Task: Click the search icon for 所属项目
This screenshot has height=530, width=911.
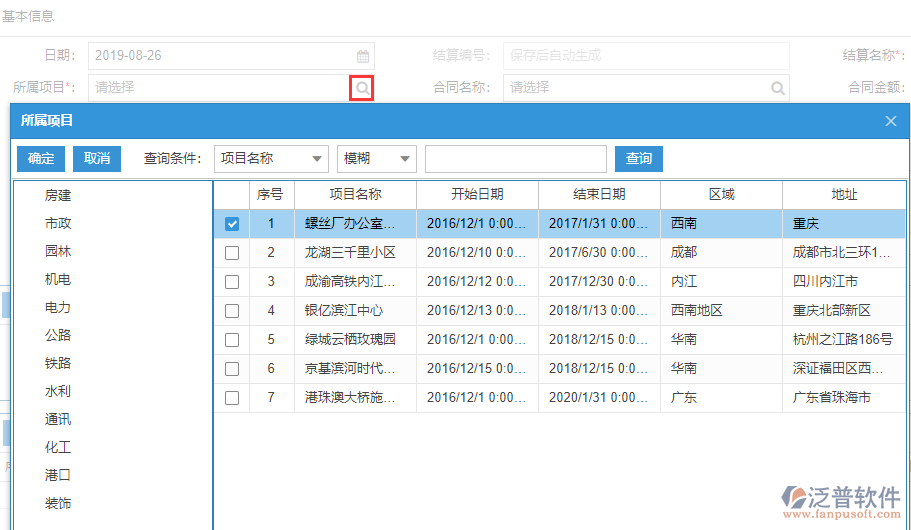Action: tap(362, 88)
